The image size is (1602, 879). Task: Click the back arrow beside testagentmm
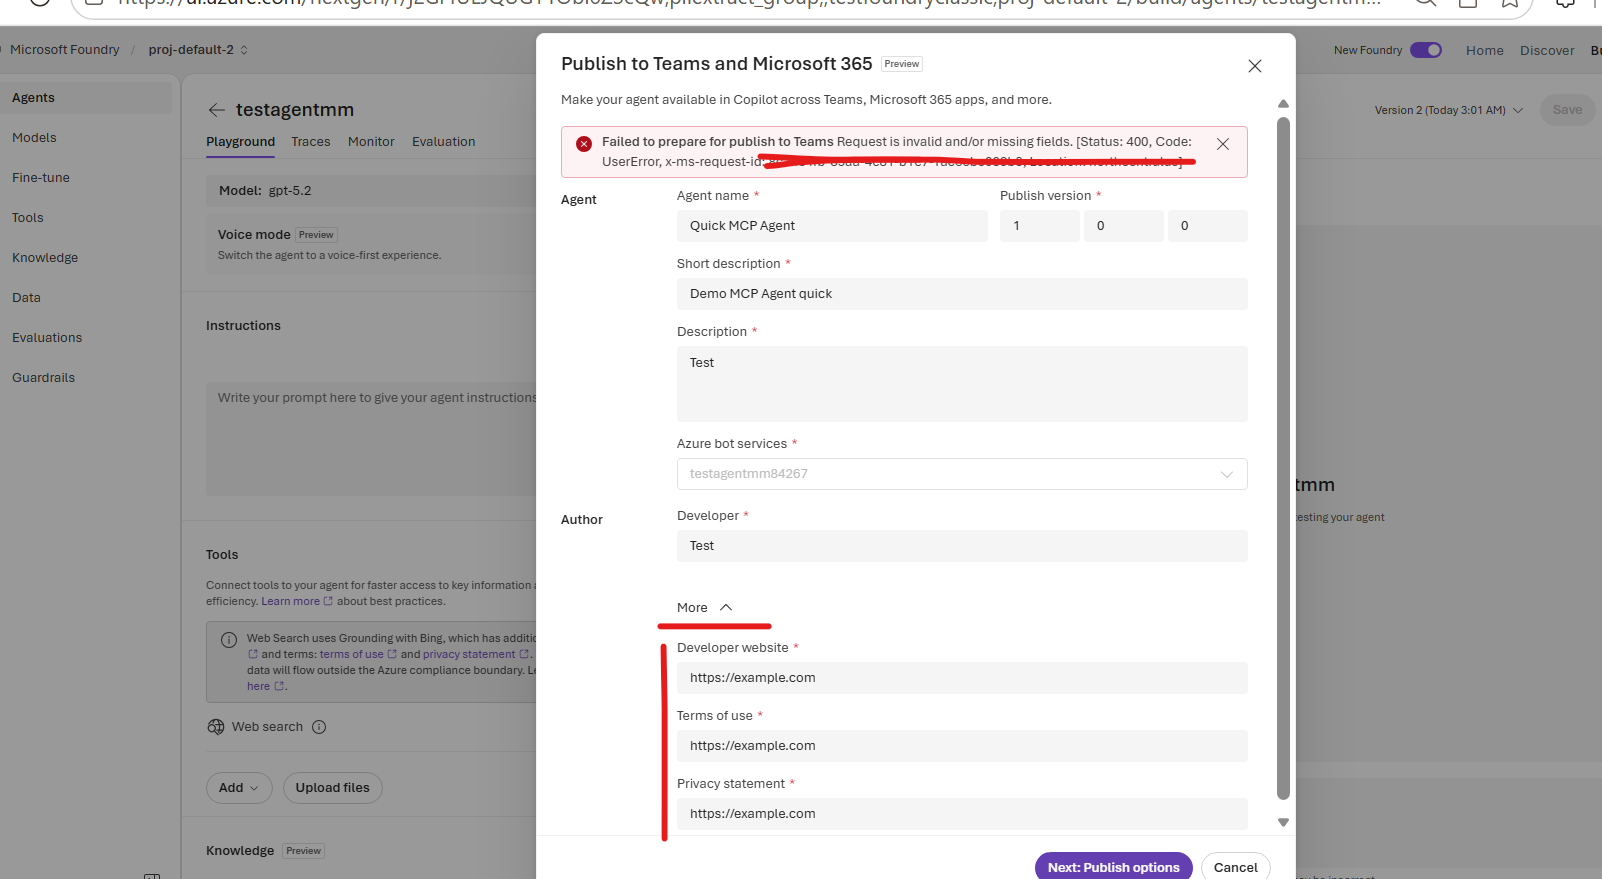click(216, 110)
